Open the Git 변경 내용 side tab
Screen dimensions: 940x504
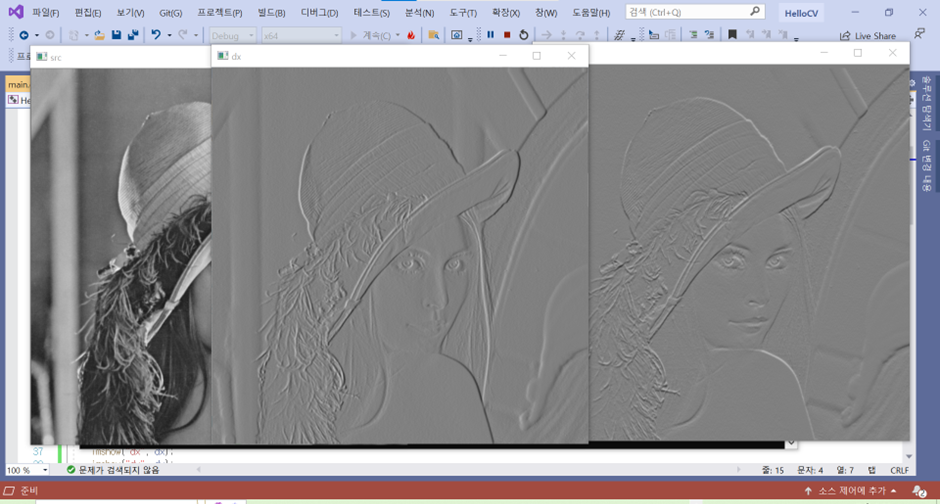[926, 166]
